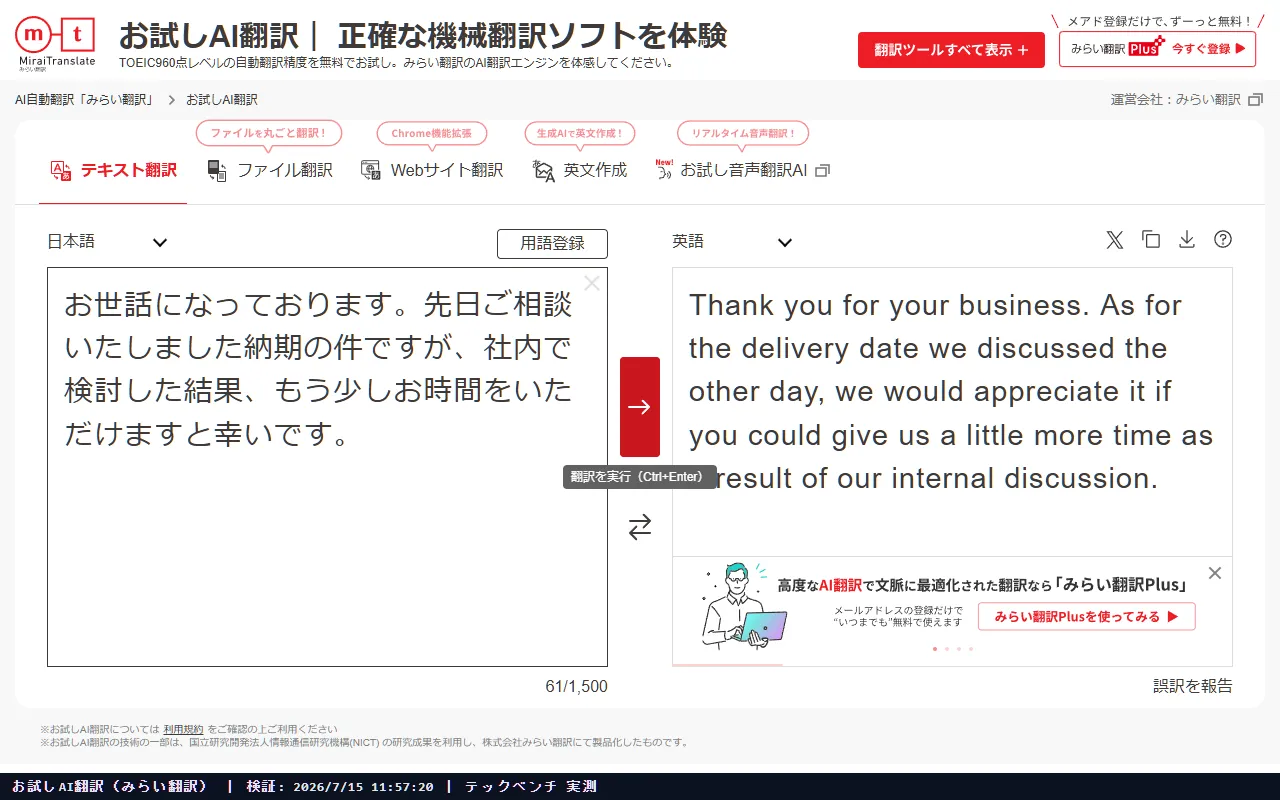Click the external window icon beside 運営会社
The width and height of the screenshot is (1280, 800).
coord(1256,100)
